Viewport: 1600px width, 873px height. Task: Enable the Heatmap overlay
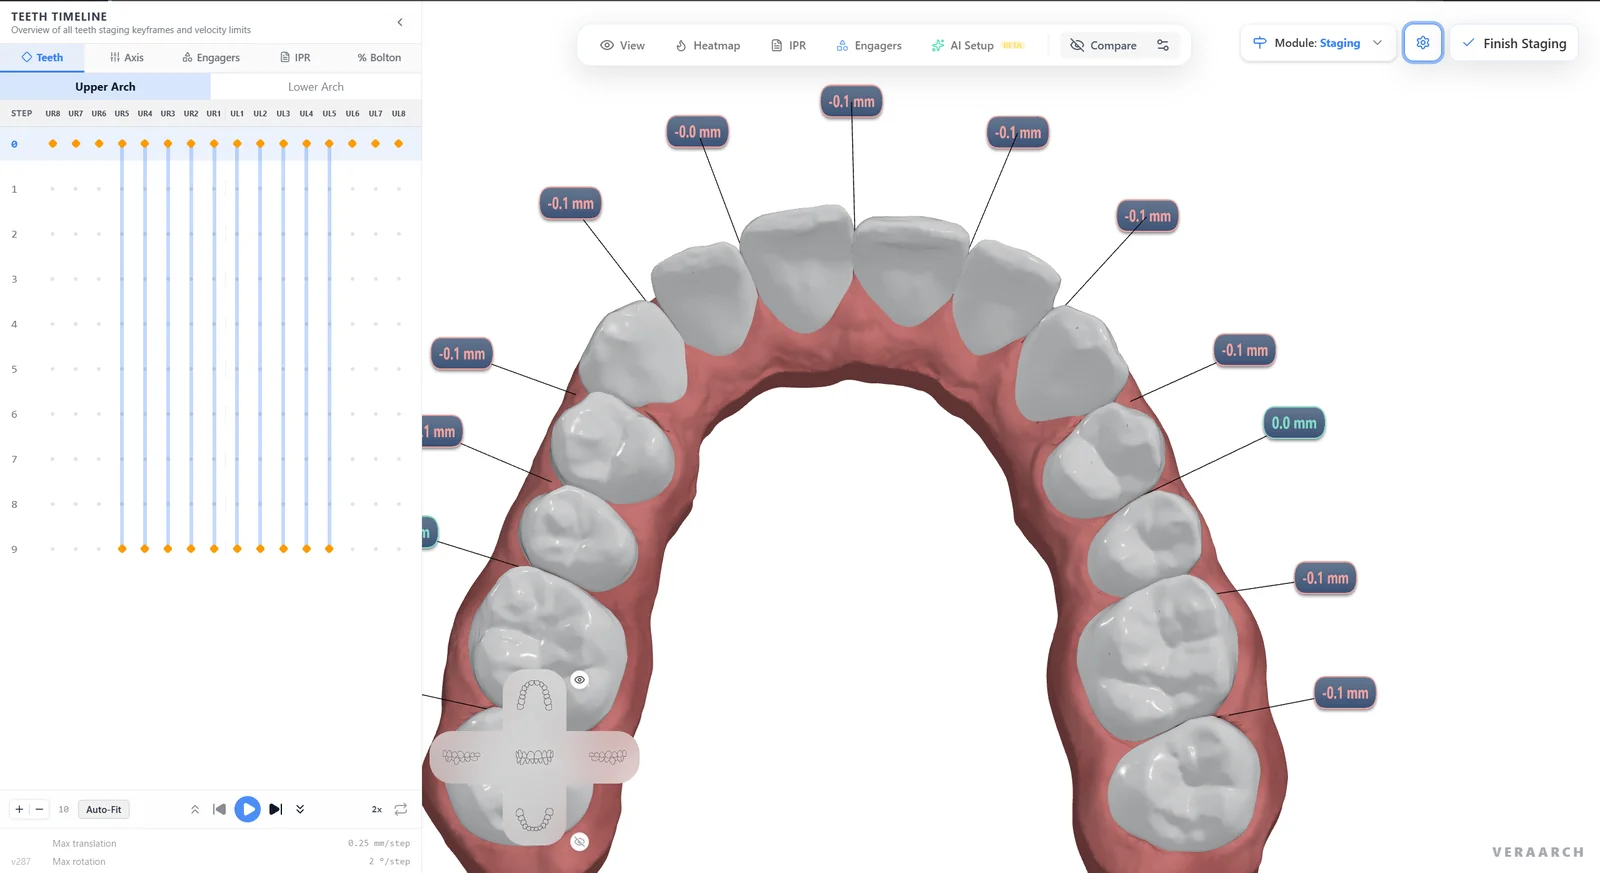click(x=707, y=45)
